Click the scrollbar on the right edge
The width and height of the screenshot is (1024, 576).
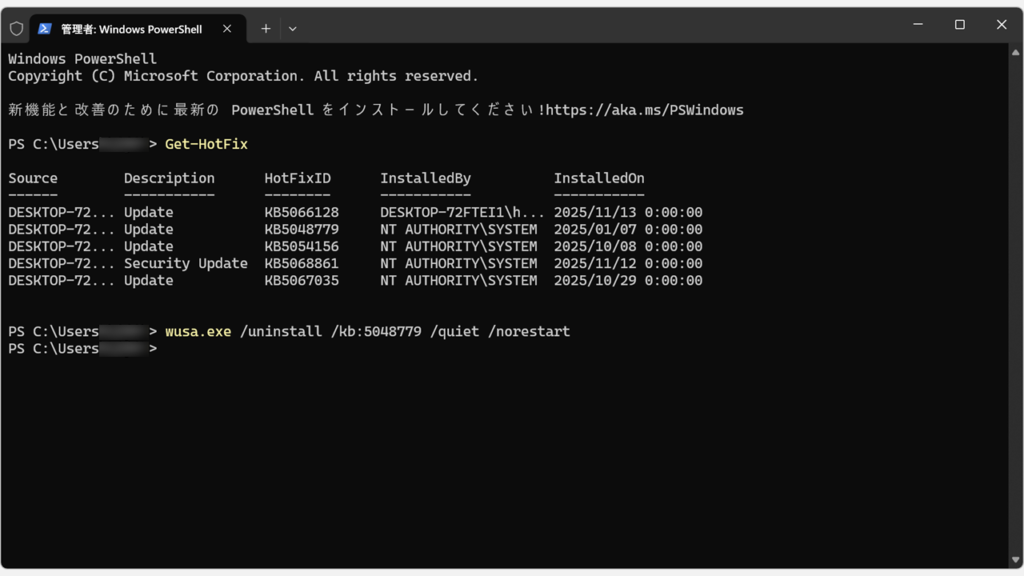point(1016,300)
